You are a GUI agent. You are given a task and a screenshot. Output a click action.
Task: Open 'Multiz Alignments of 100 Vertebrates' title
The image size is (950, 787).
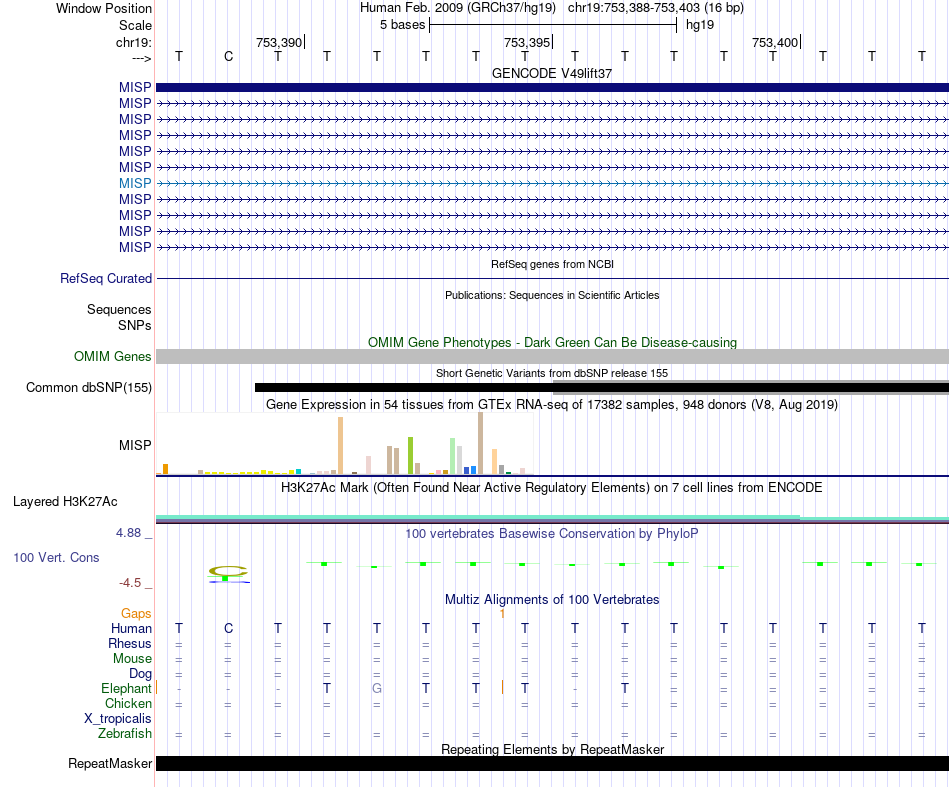tap(552, 600)
